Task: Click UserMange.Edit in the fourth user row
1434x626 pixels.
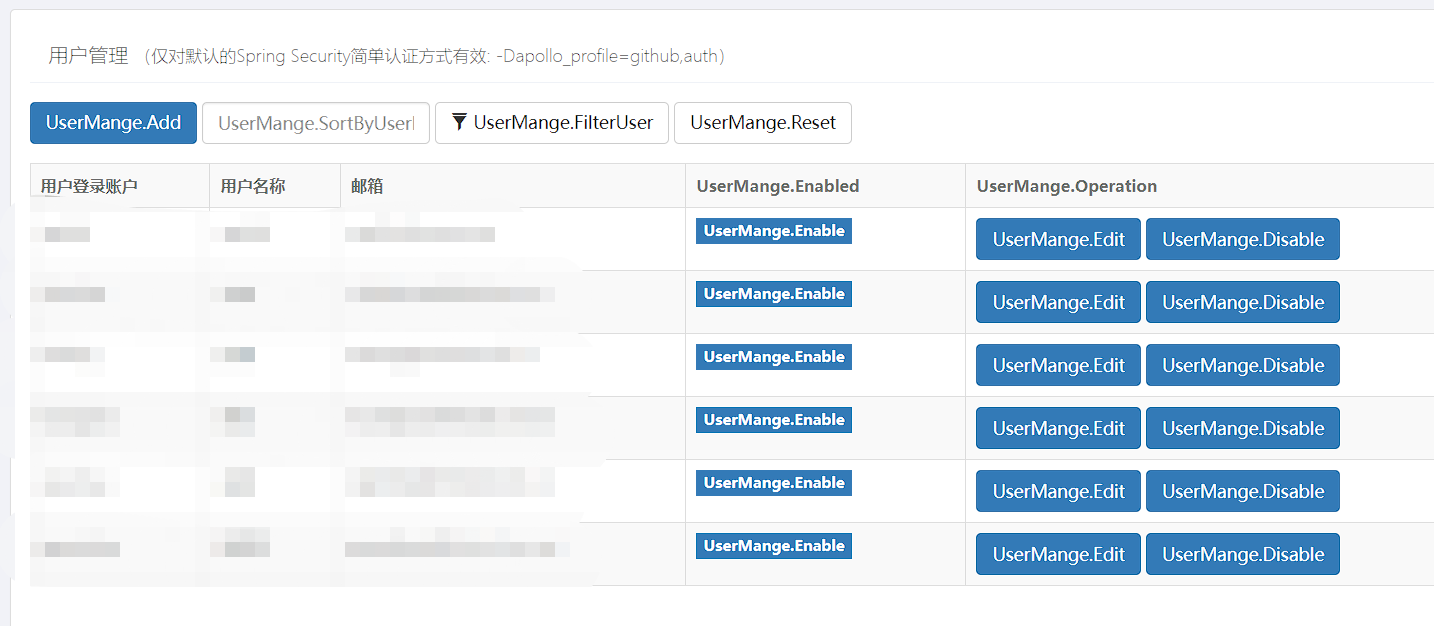Action: pyautogui.click(x=1058, y=428)
